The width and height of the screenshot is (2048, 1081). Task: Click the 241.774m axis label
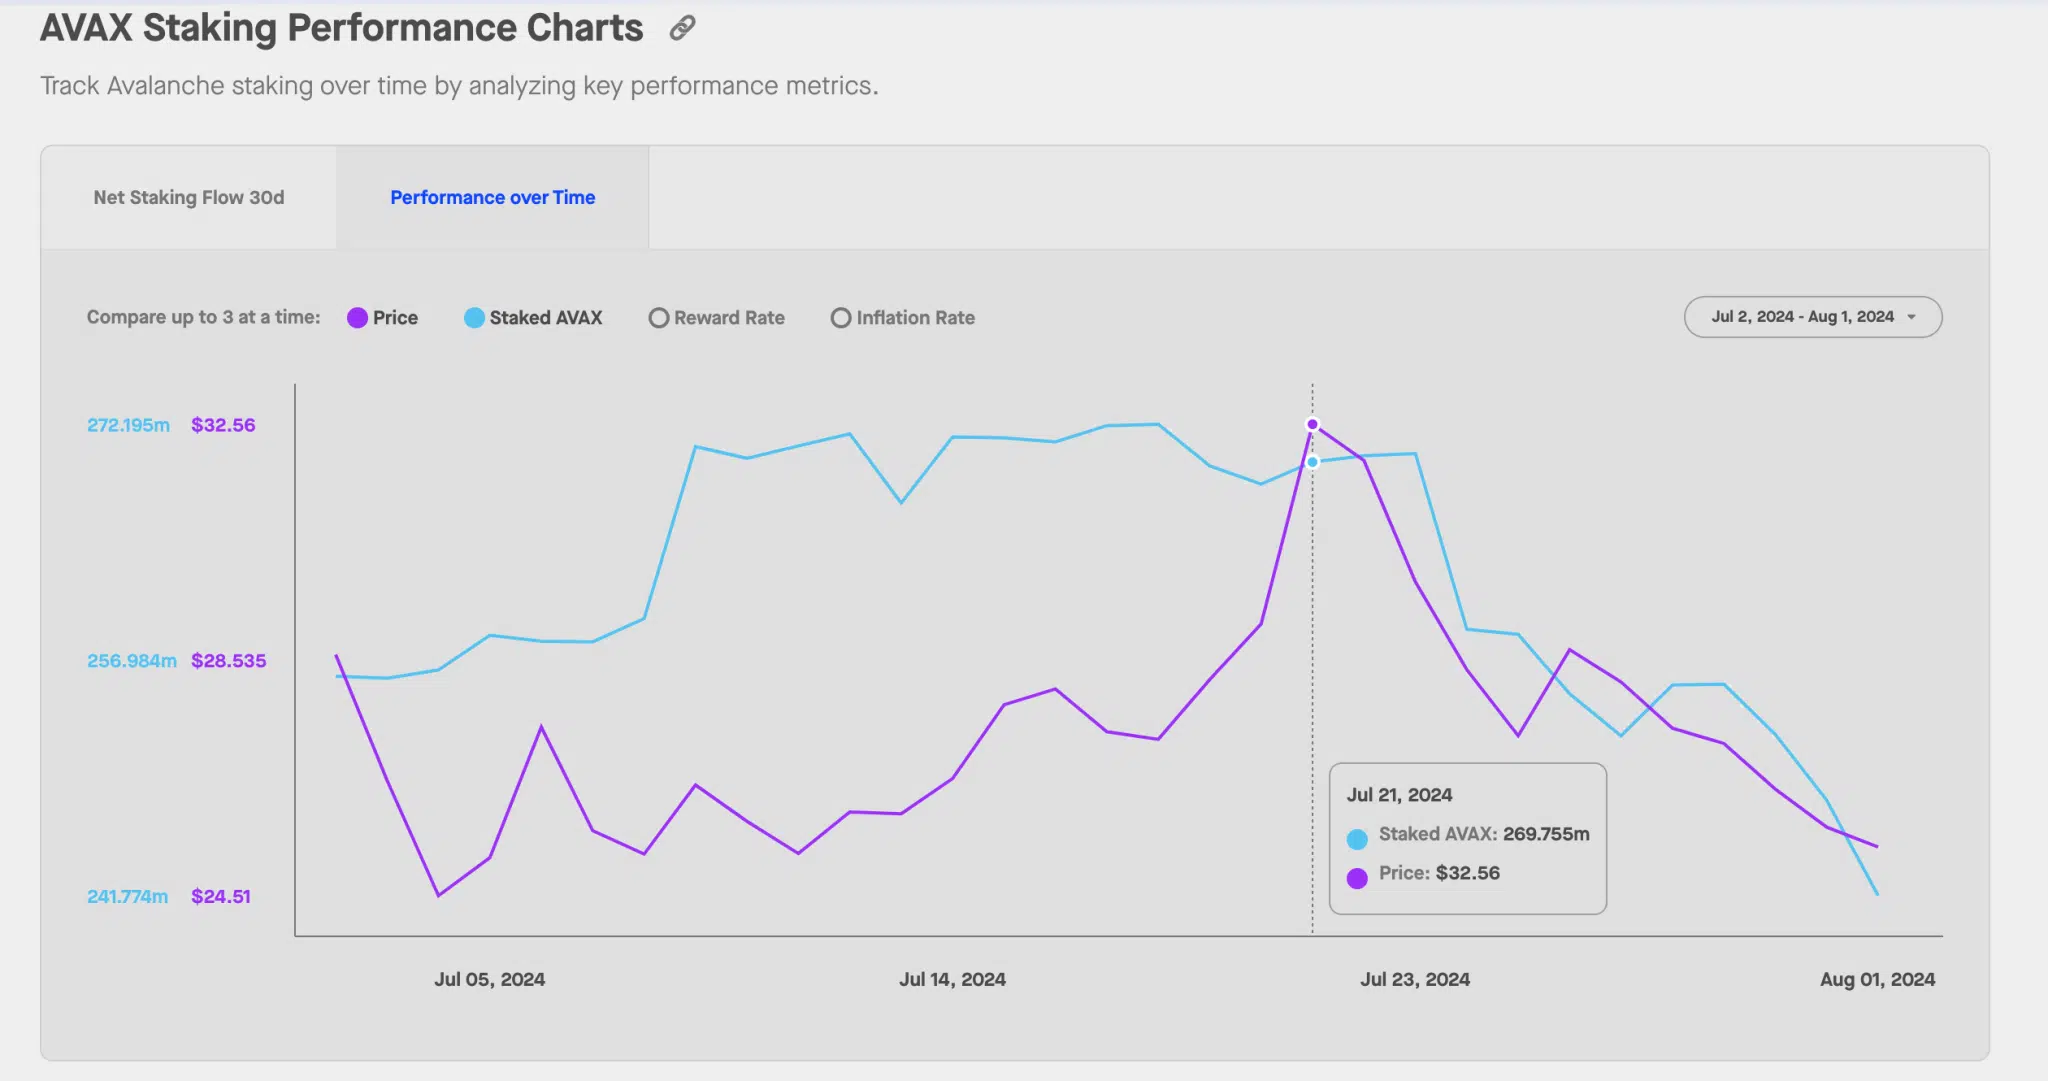click(128, 897)
